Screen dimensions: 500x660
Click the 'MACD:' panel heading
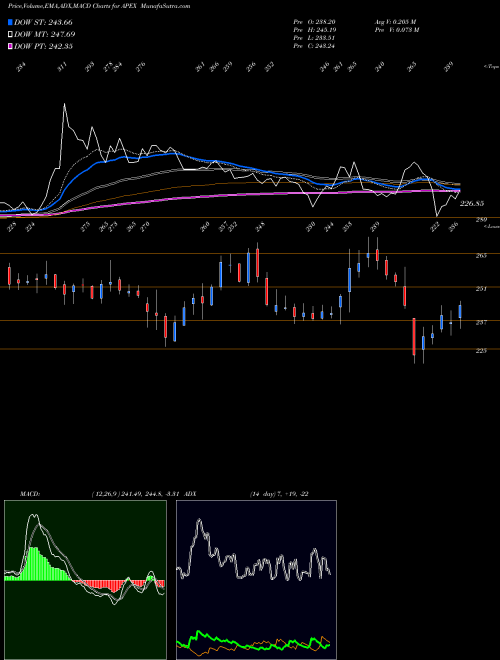tap(30, 494)
